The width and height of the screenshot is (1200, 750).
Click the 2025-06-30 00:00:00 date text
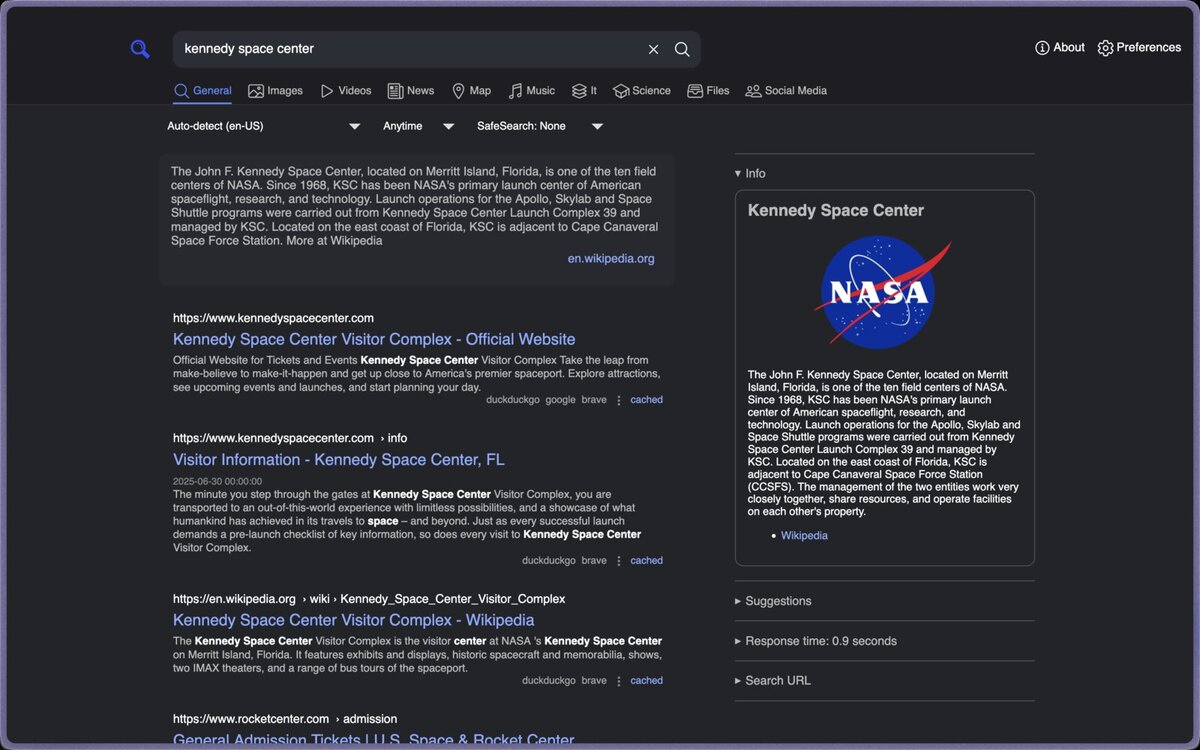tap(217, 482)
